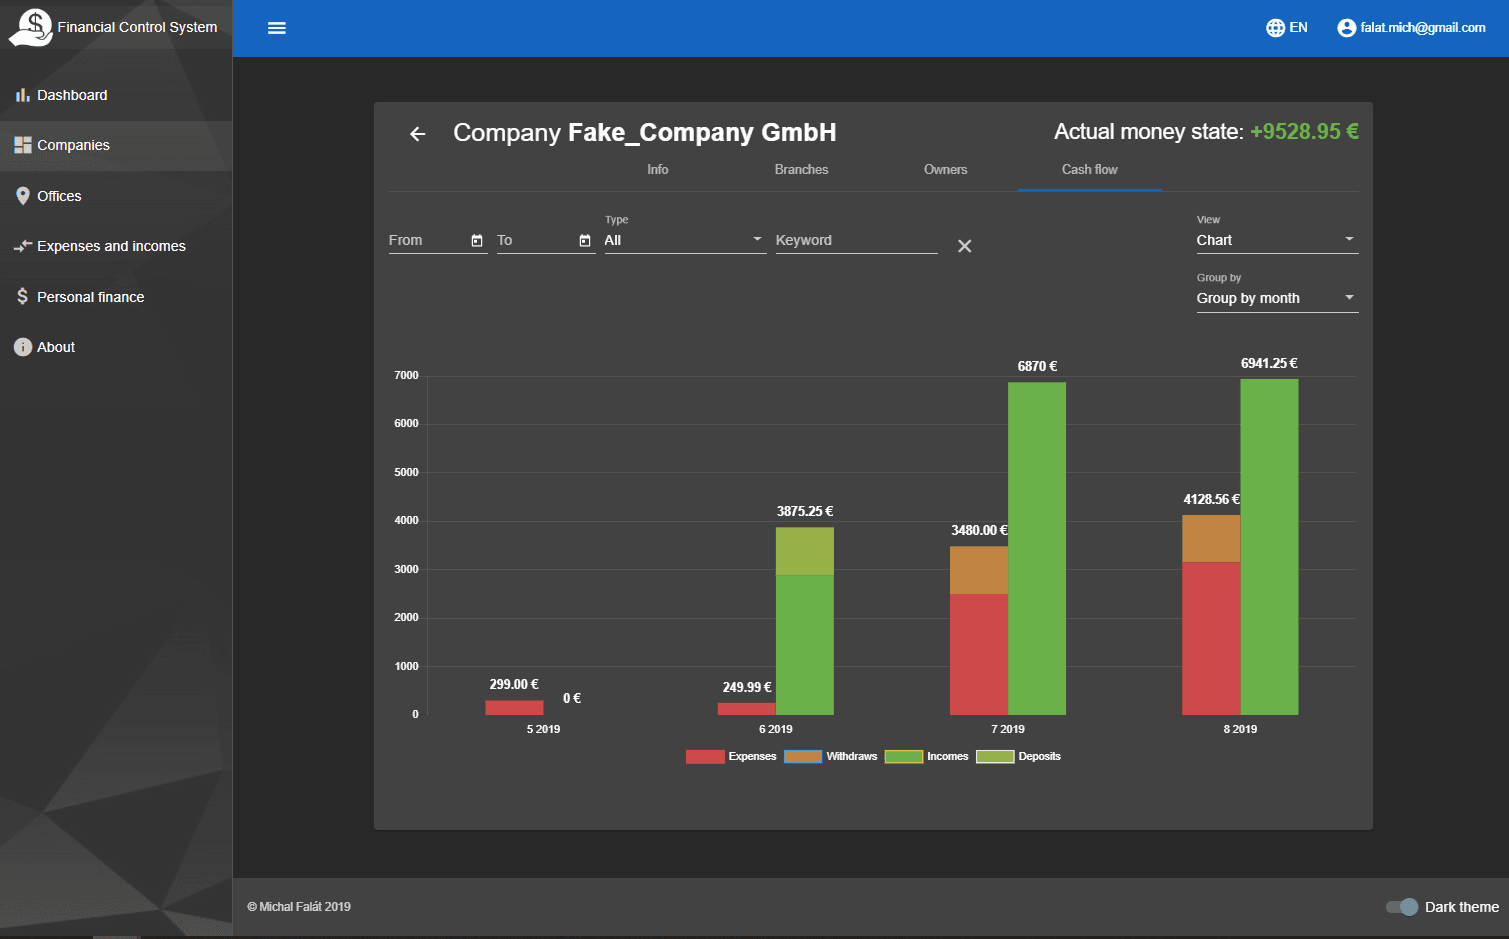The height and width of the screenshot is (939, 1509).
Task: Open Dashboard from the sidebar
Action: [x=116, y=95]
